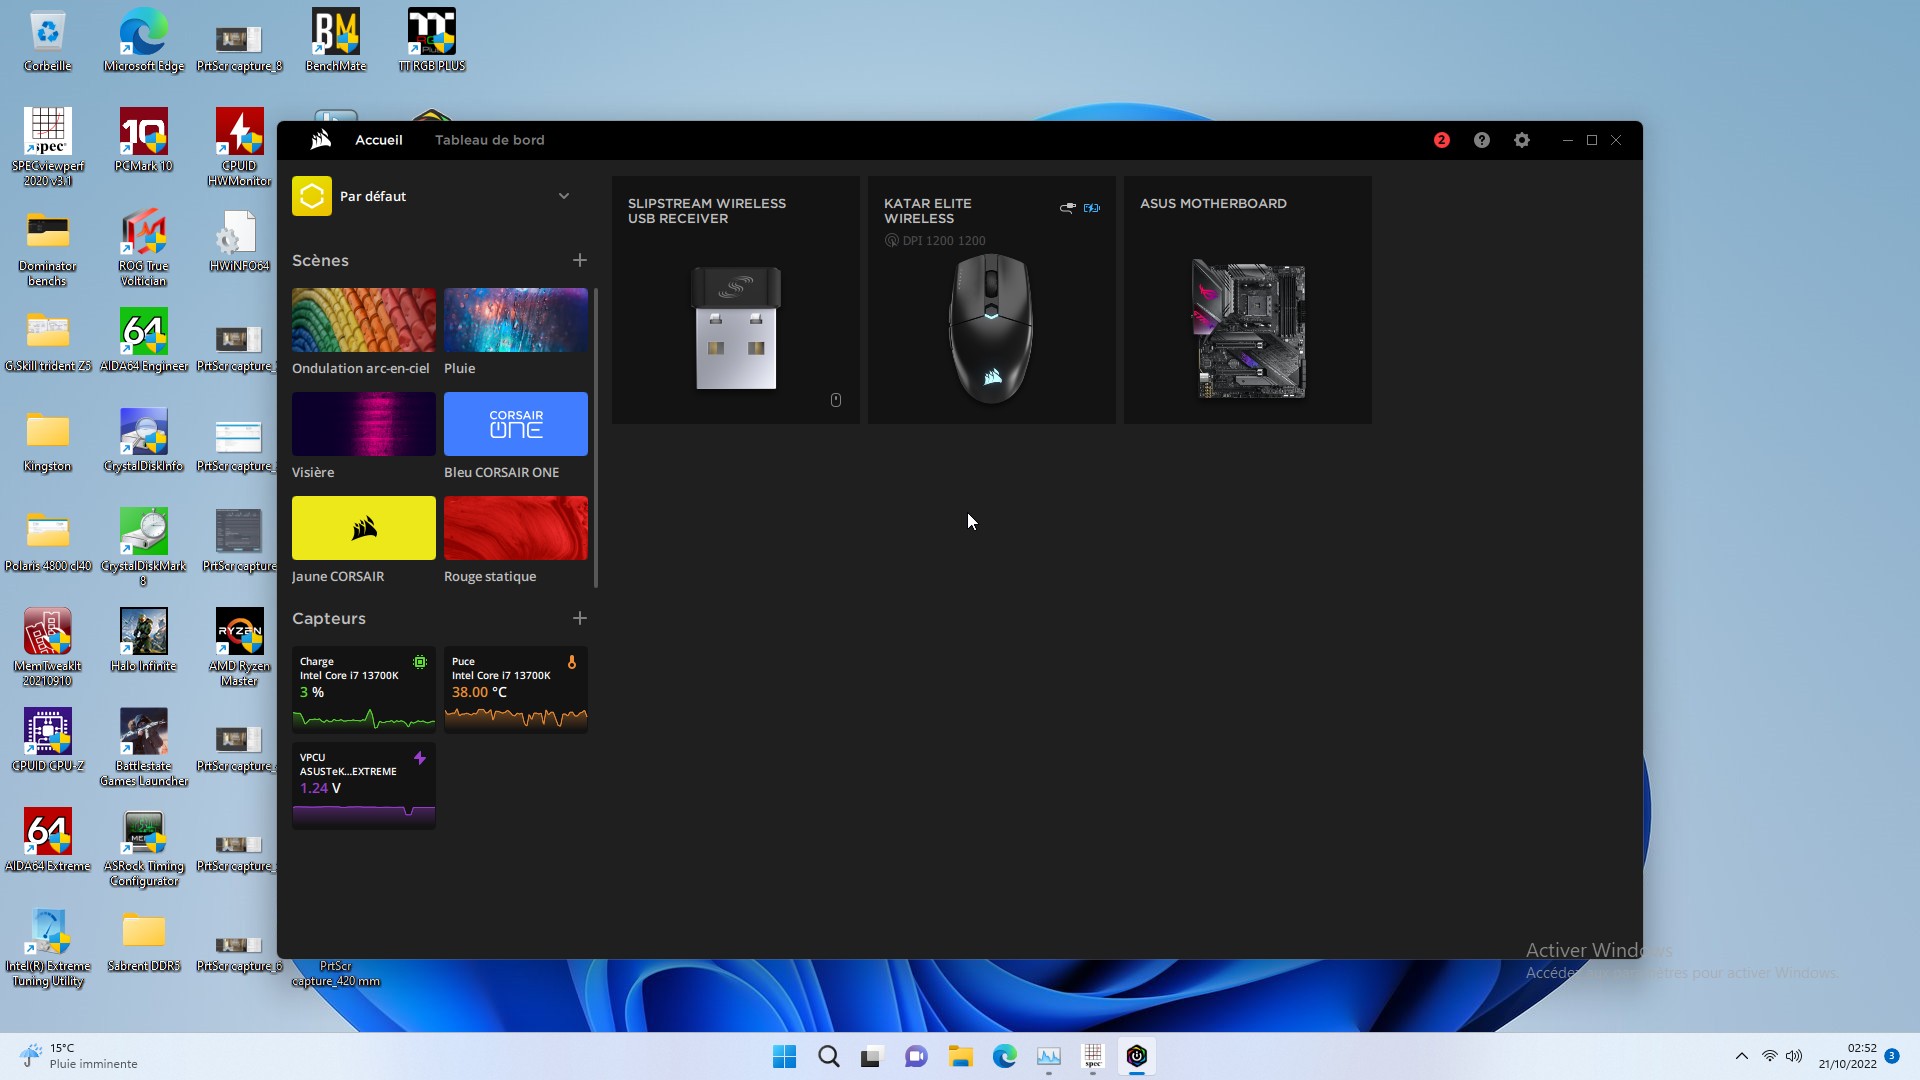1920x1080 pixels.
Task: Select the Ondulation arc-en-ciel scene
Action: 364,320
